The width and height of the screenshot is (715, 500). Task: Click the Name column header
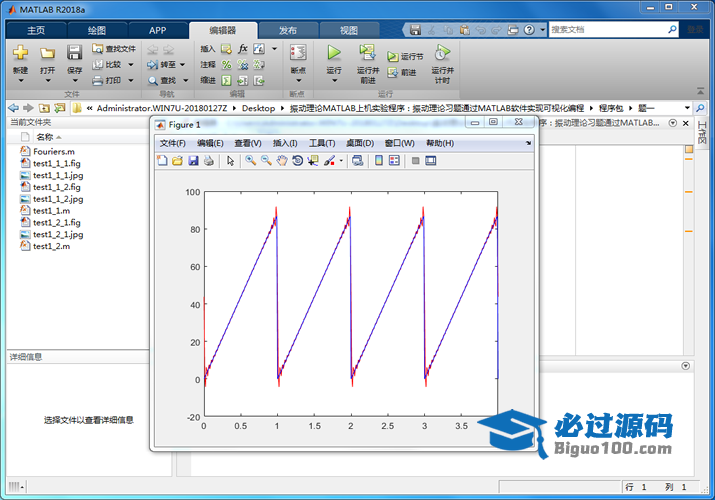pyautogui.click(x=45, y=137)
